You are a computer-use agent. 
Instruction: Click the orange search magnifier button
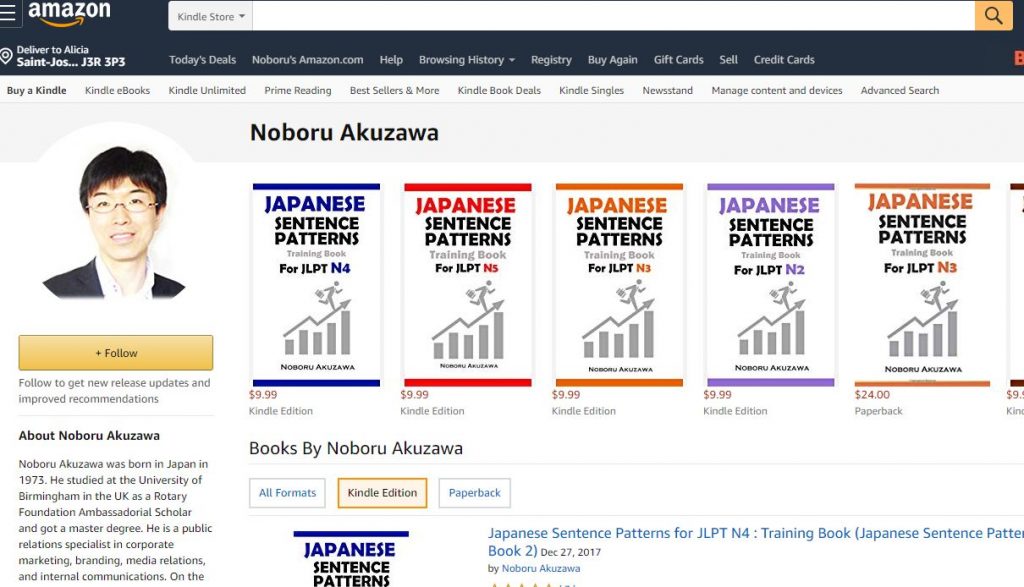(993, 16)
